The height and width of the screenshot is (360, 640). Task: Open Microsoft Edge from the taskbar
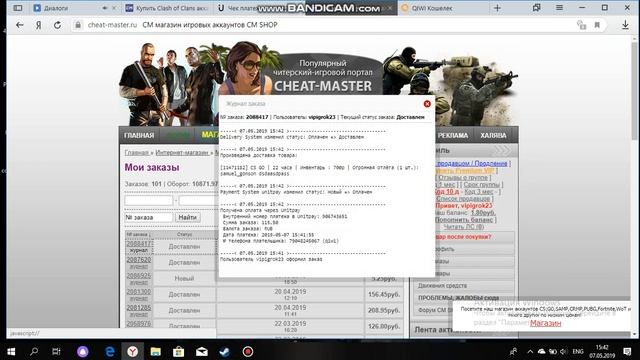click(109, 351)
